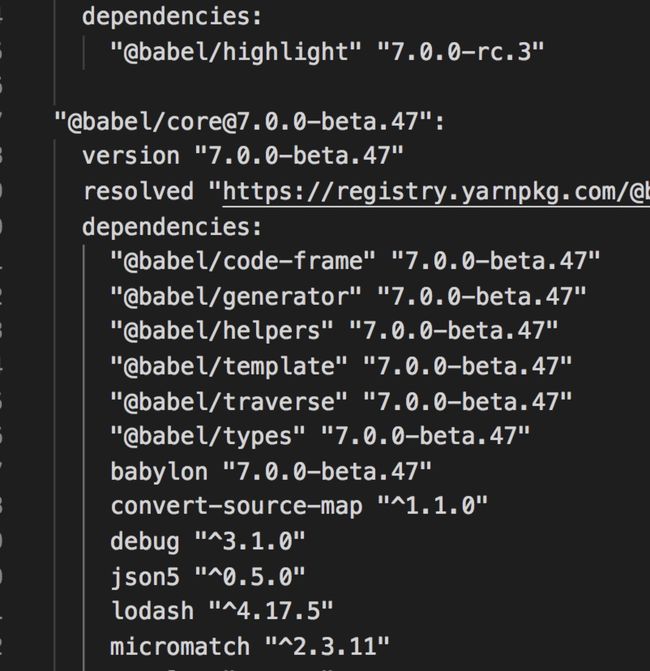Click the dependencies: key under @babel/core

click(x=172, y=227)
